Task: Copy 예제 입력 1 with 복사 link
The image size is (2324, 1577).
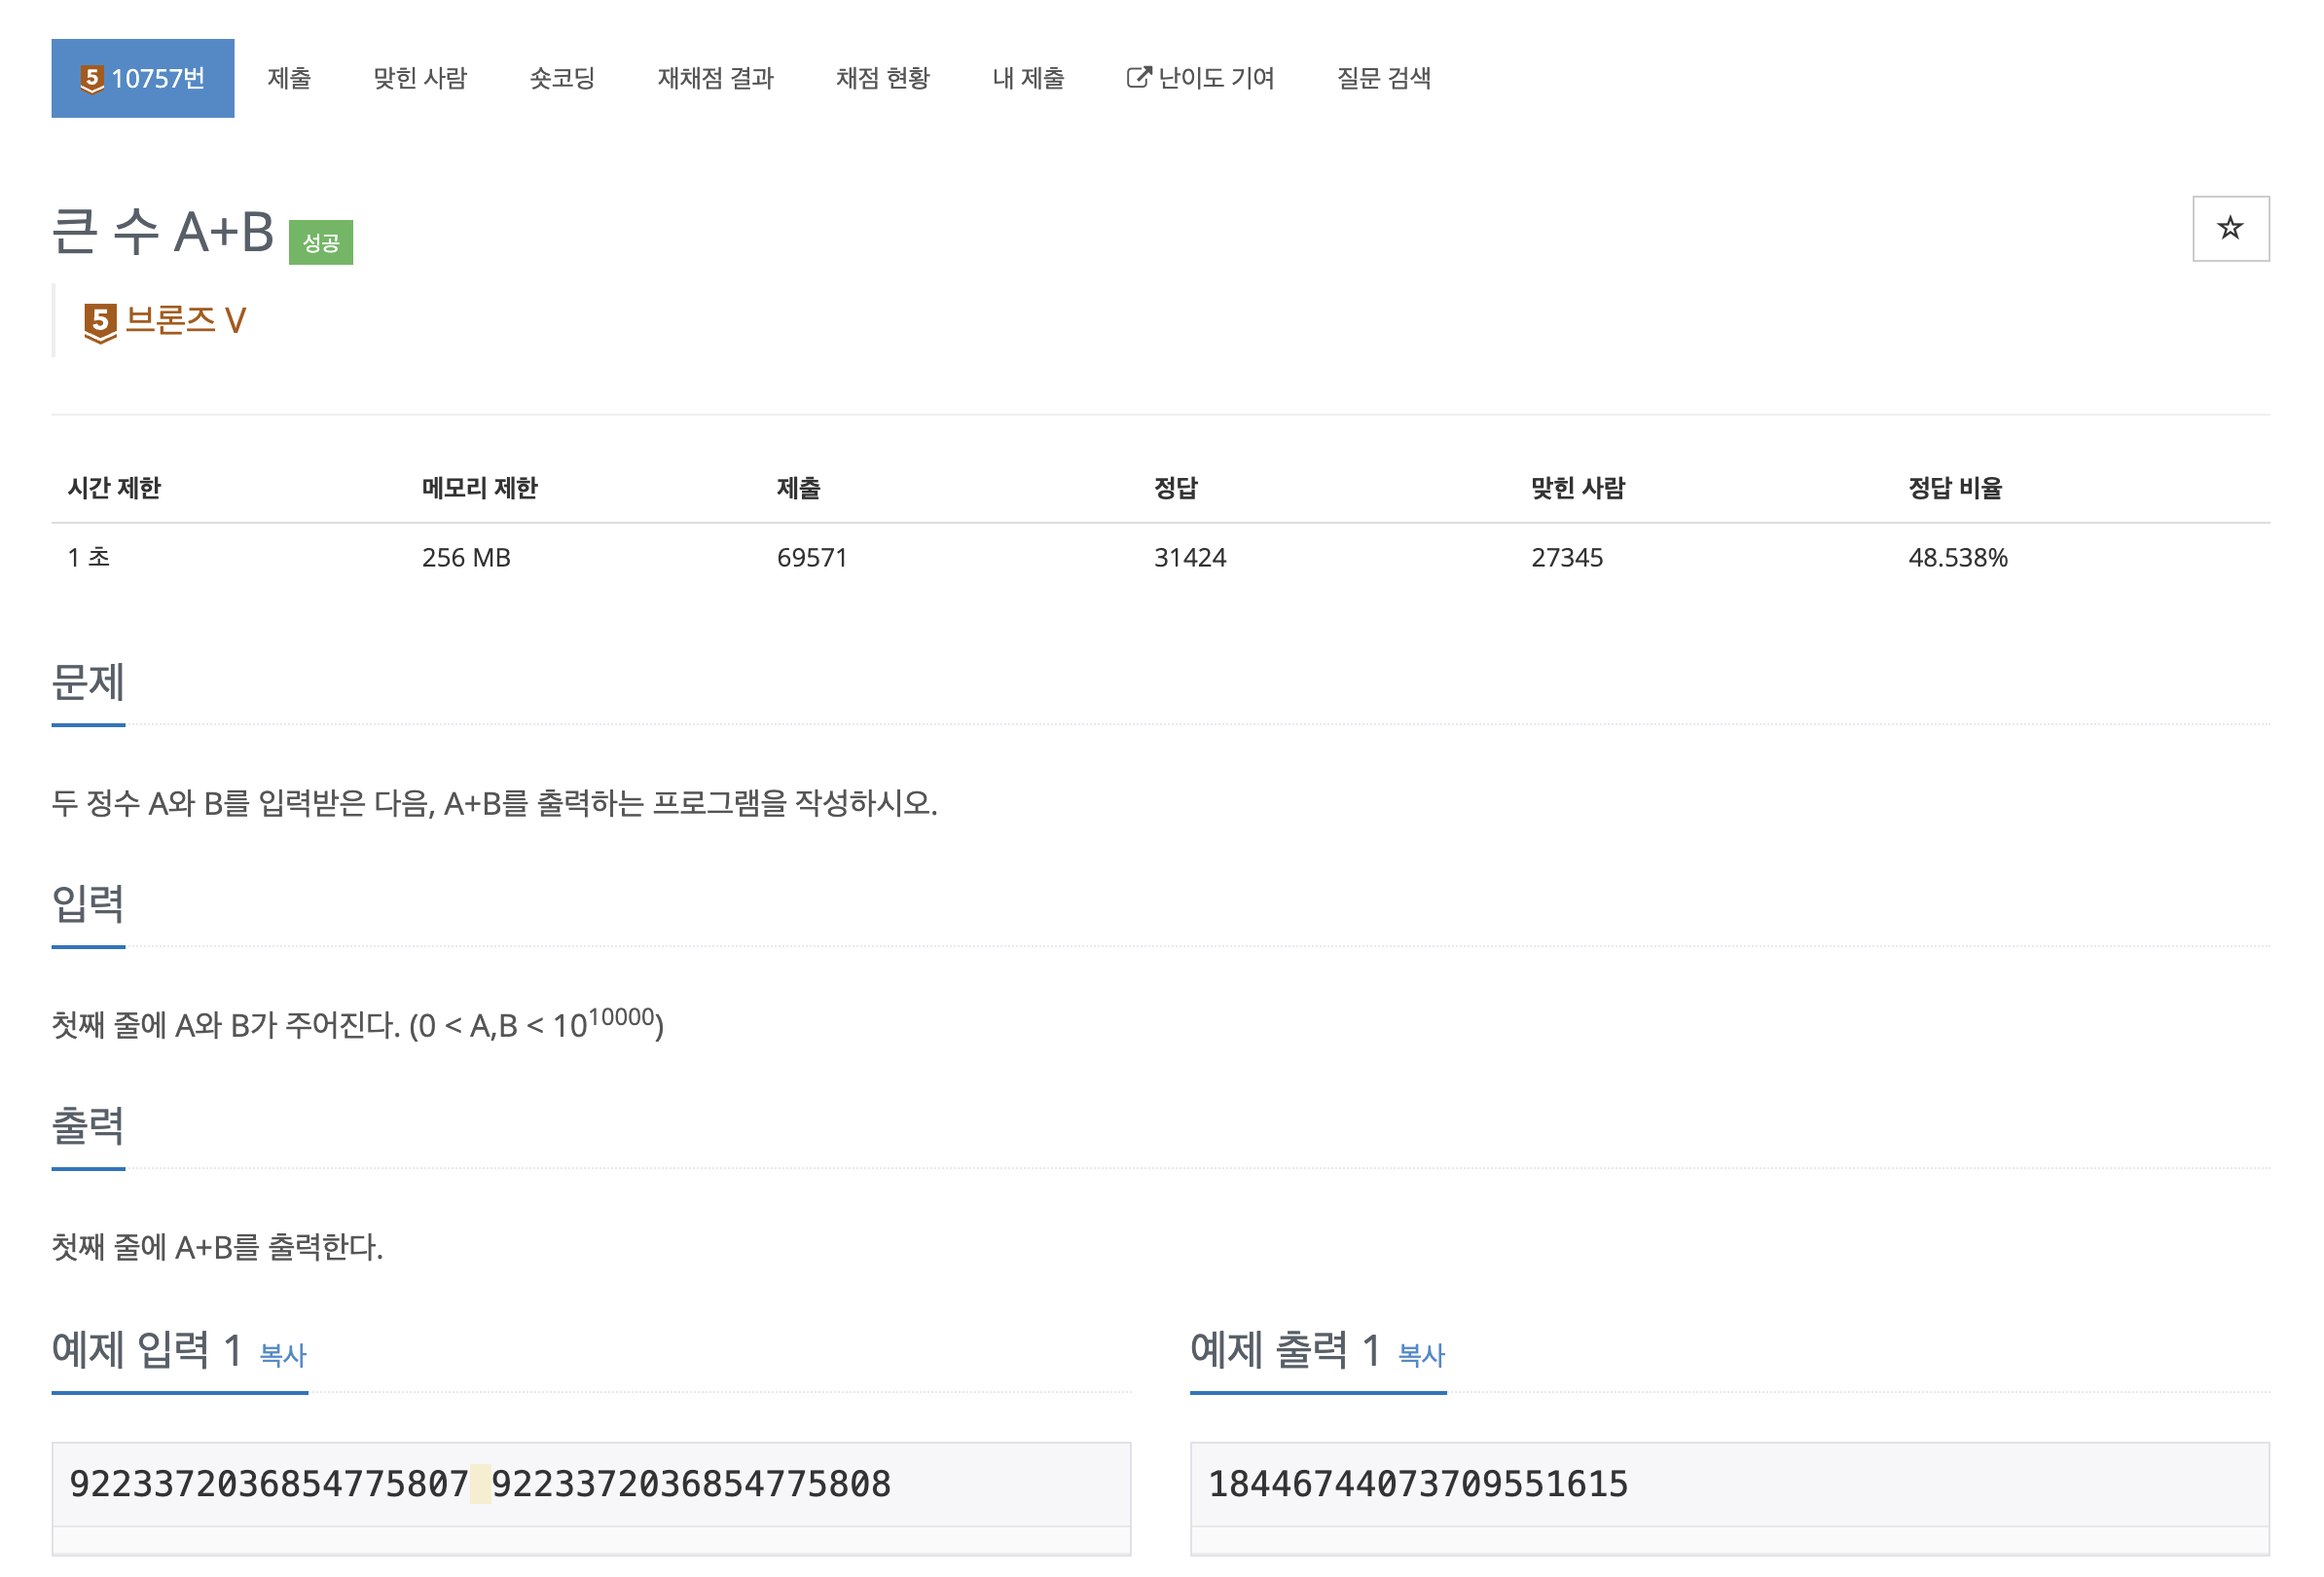Action: tap(283, 1355)
